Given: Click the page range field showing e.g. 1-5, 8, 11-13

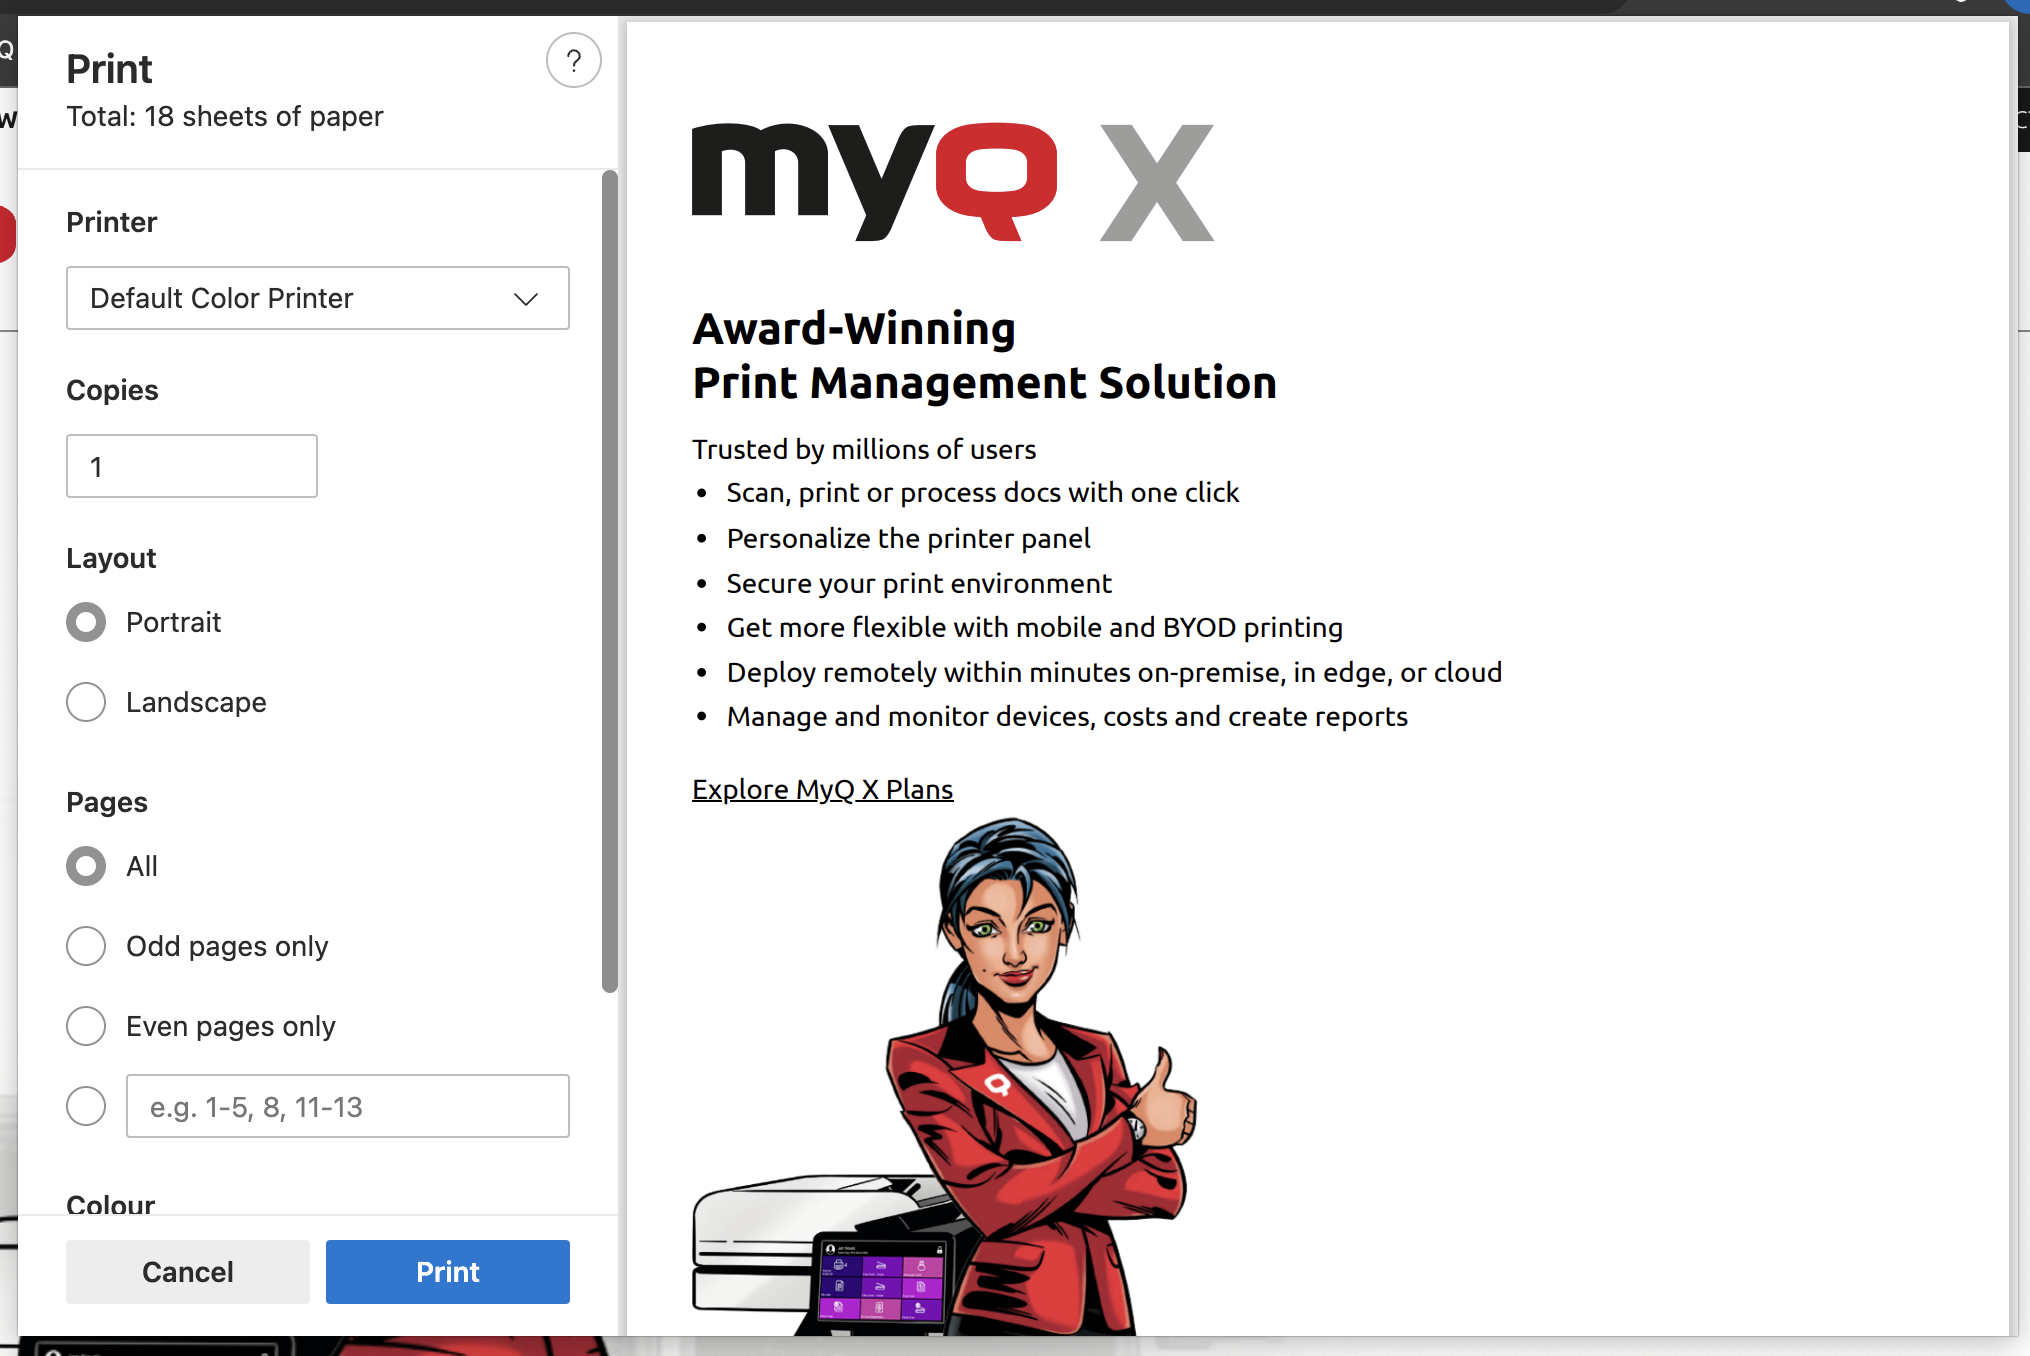Looking at the screenshot, I should (x=347, y=1106).
